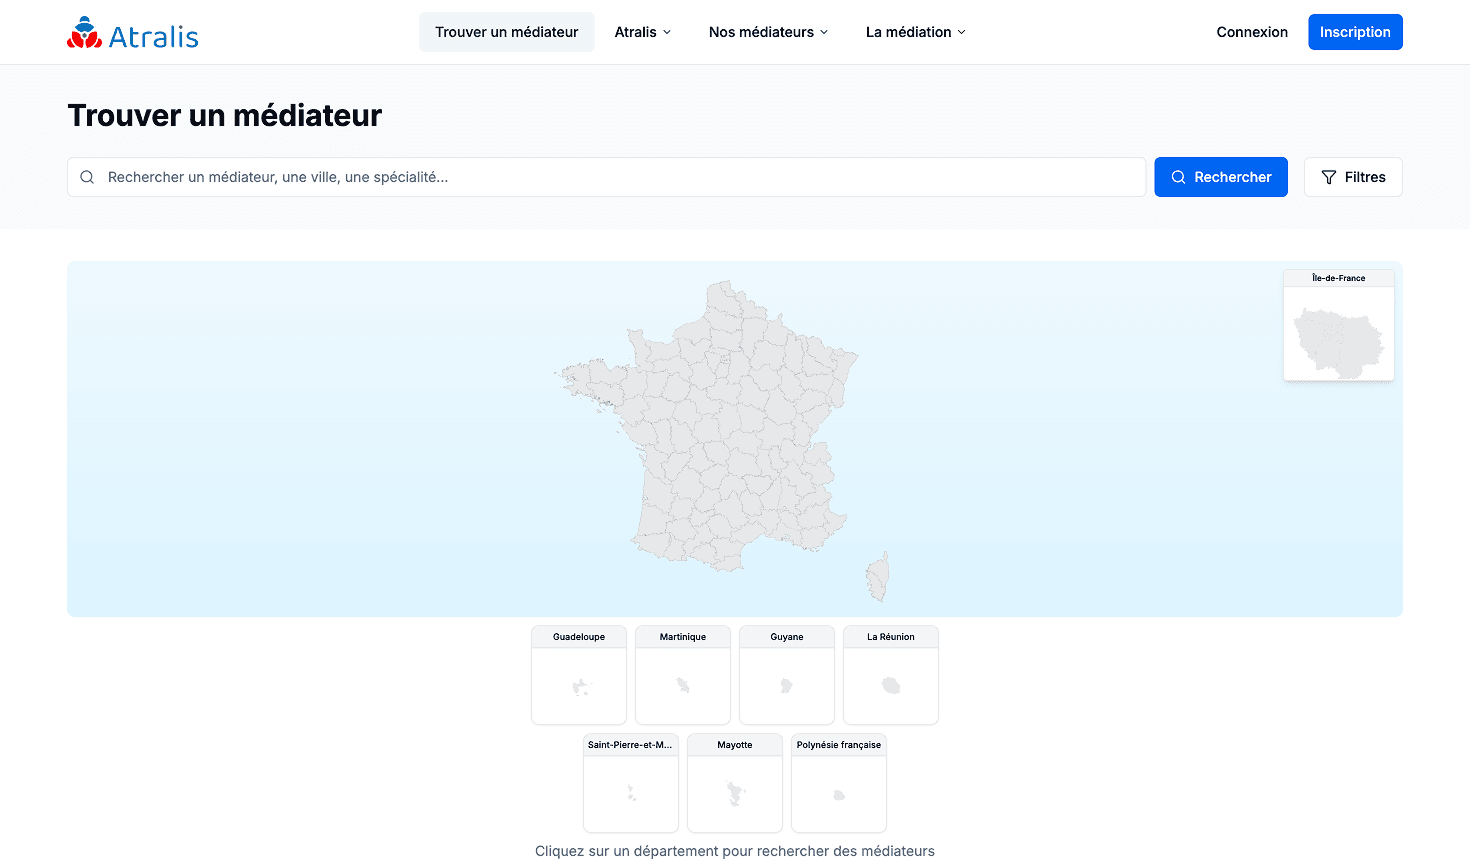Image resolution: width=1470 pixels, height=862 pixels.
Task: Open the Polynésie française card
Action: (x=839, y=783)
